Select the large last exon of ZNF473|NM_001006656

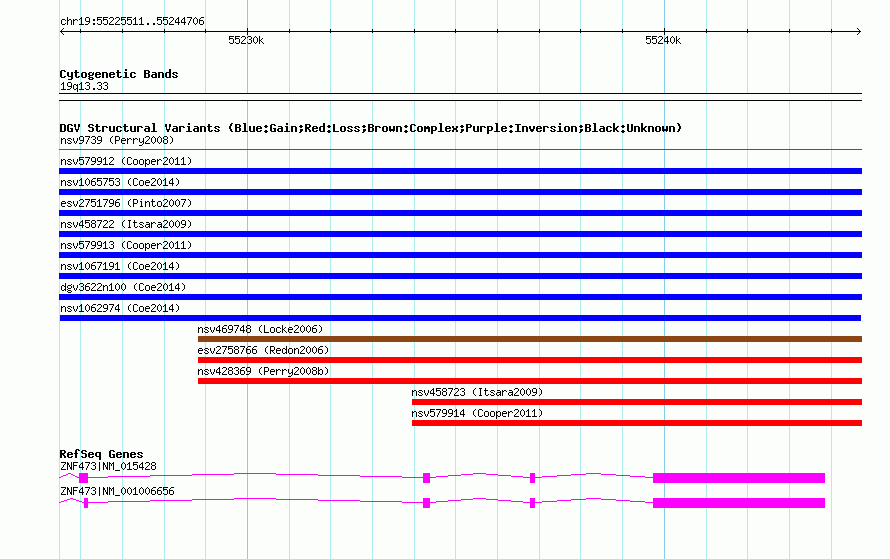tap(738, 503)
